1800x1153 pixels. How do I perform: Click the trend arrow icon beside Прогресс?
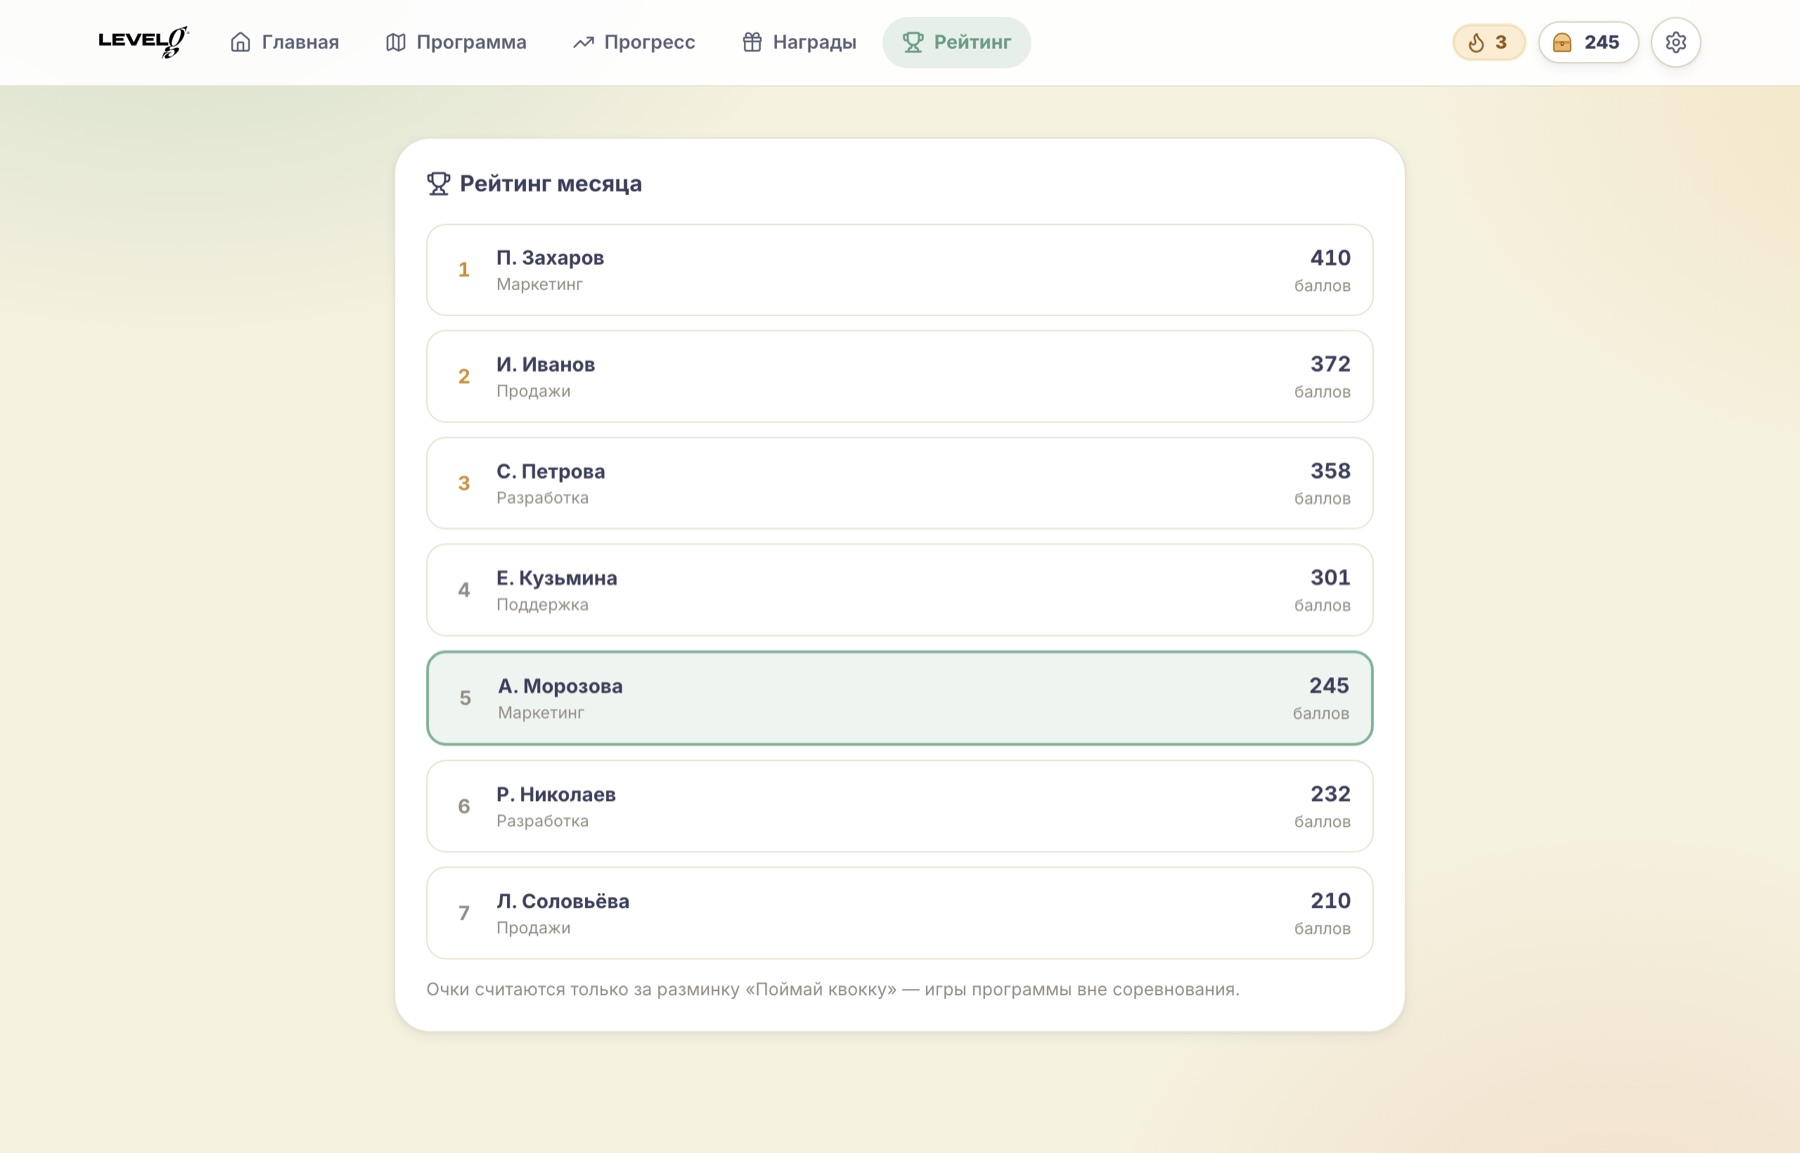click(583, 42)
